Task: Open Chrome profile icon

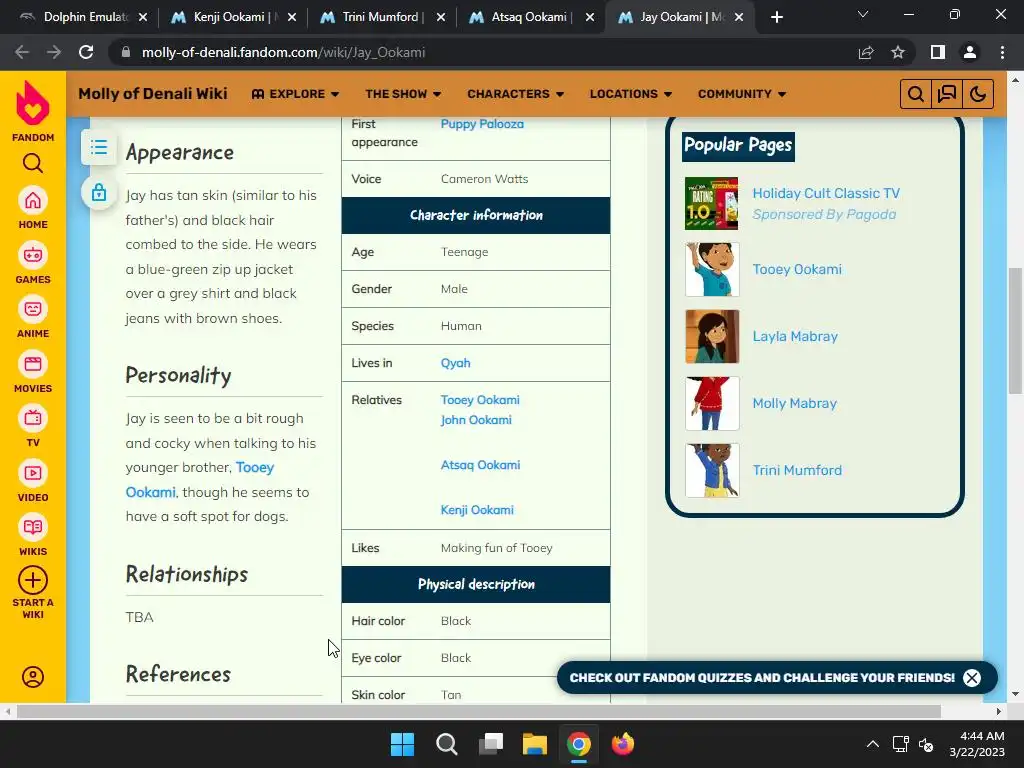Action: coord(970,52)
